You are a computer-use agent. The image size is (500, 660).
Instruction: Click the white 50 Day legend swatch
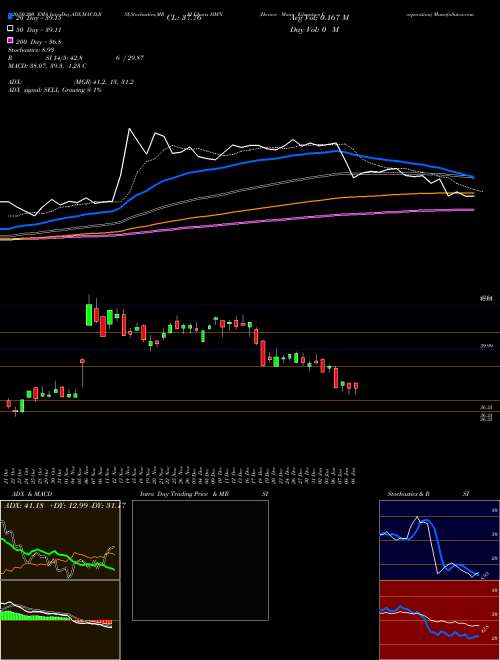(11, 29)
